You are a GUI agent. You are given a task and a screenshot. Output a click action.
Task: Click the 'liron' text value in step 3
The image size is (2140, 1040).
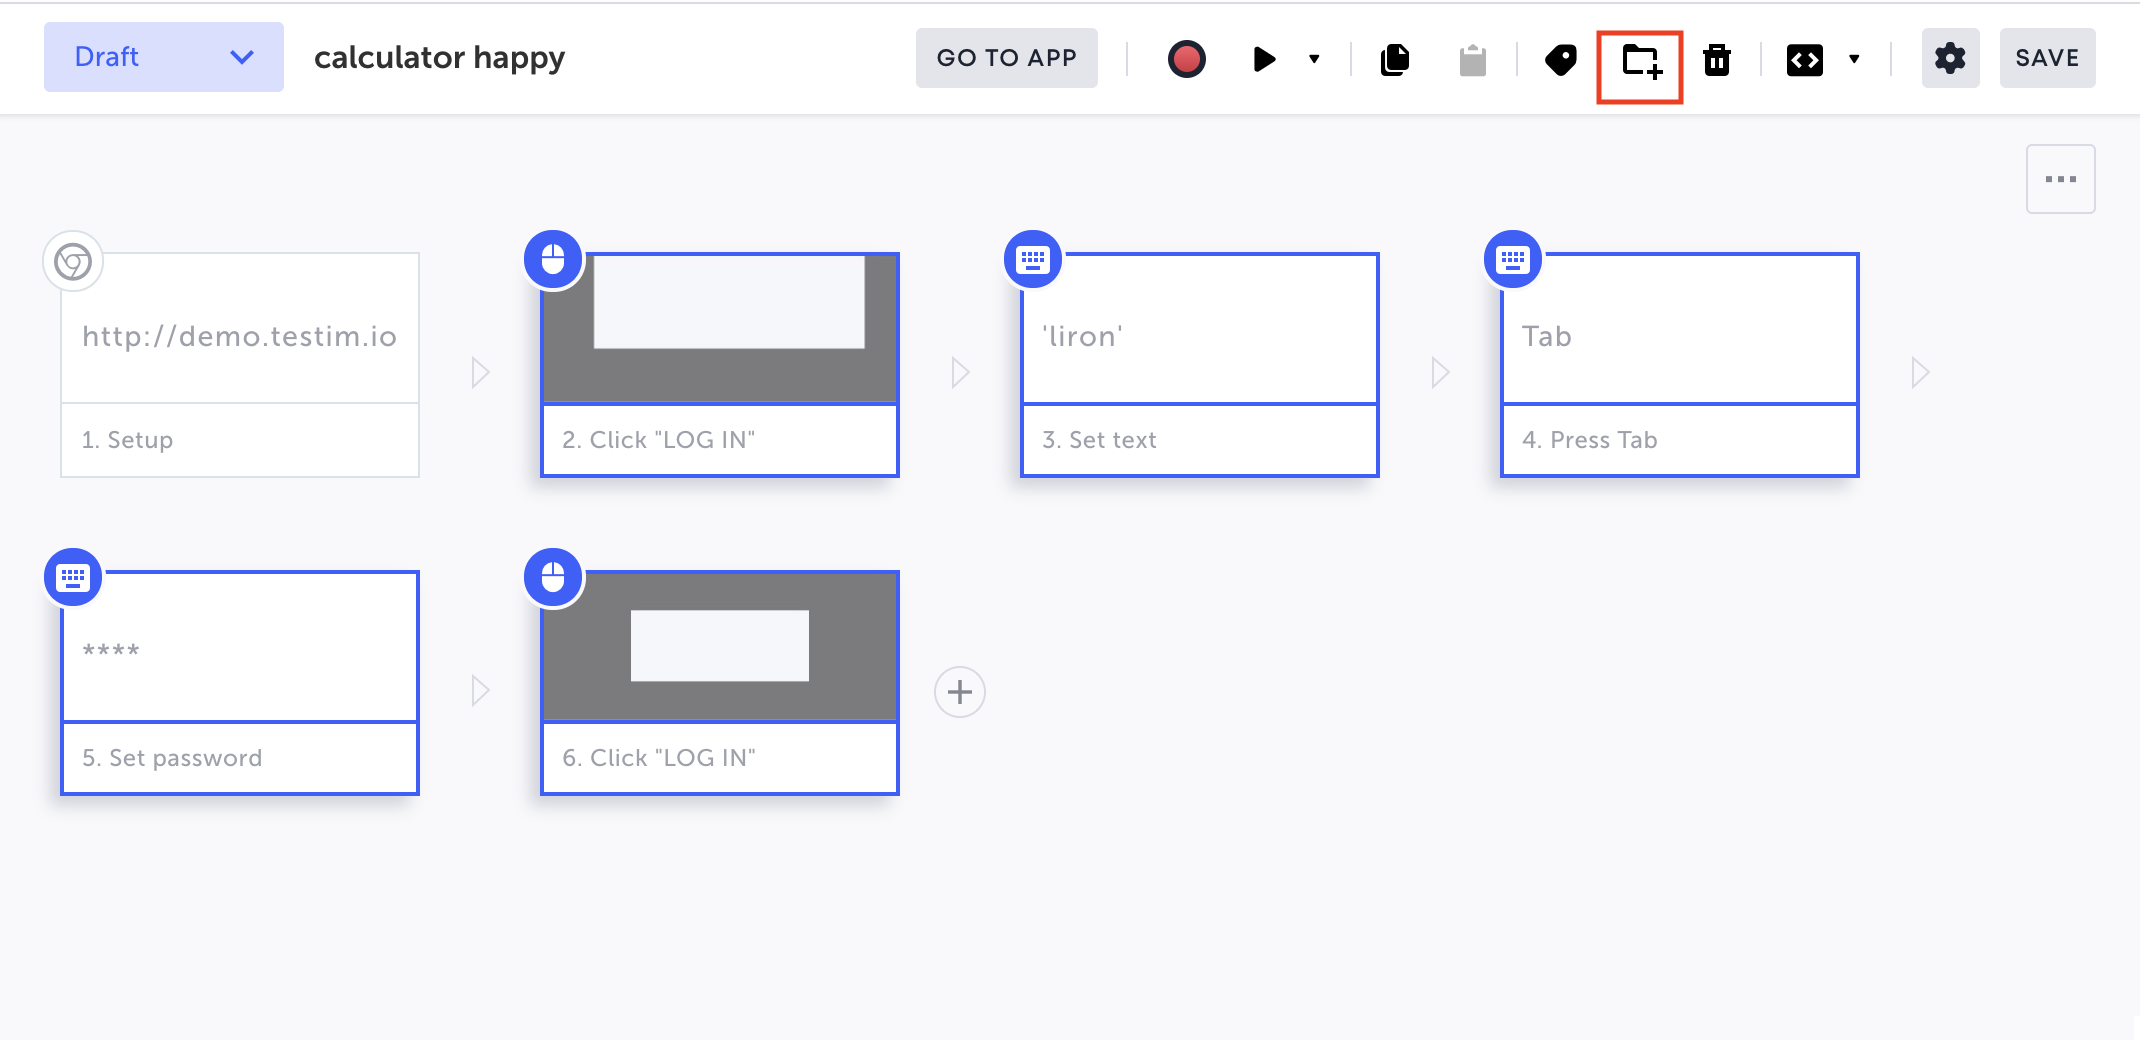pyautogui.click(x=1082, y=336)
